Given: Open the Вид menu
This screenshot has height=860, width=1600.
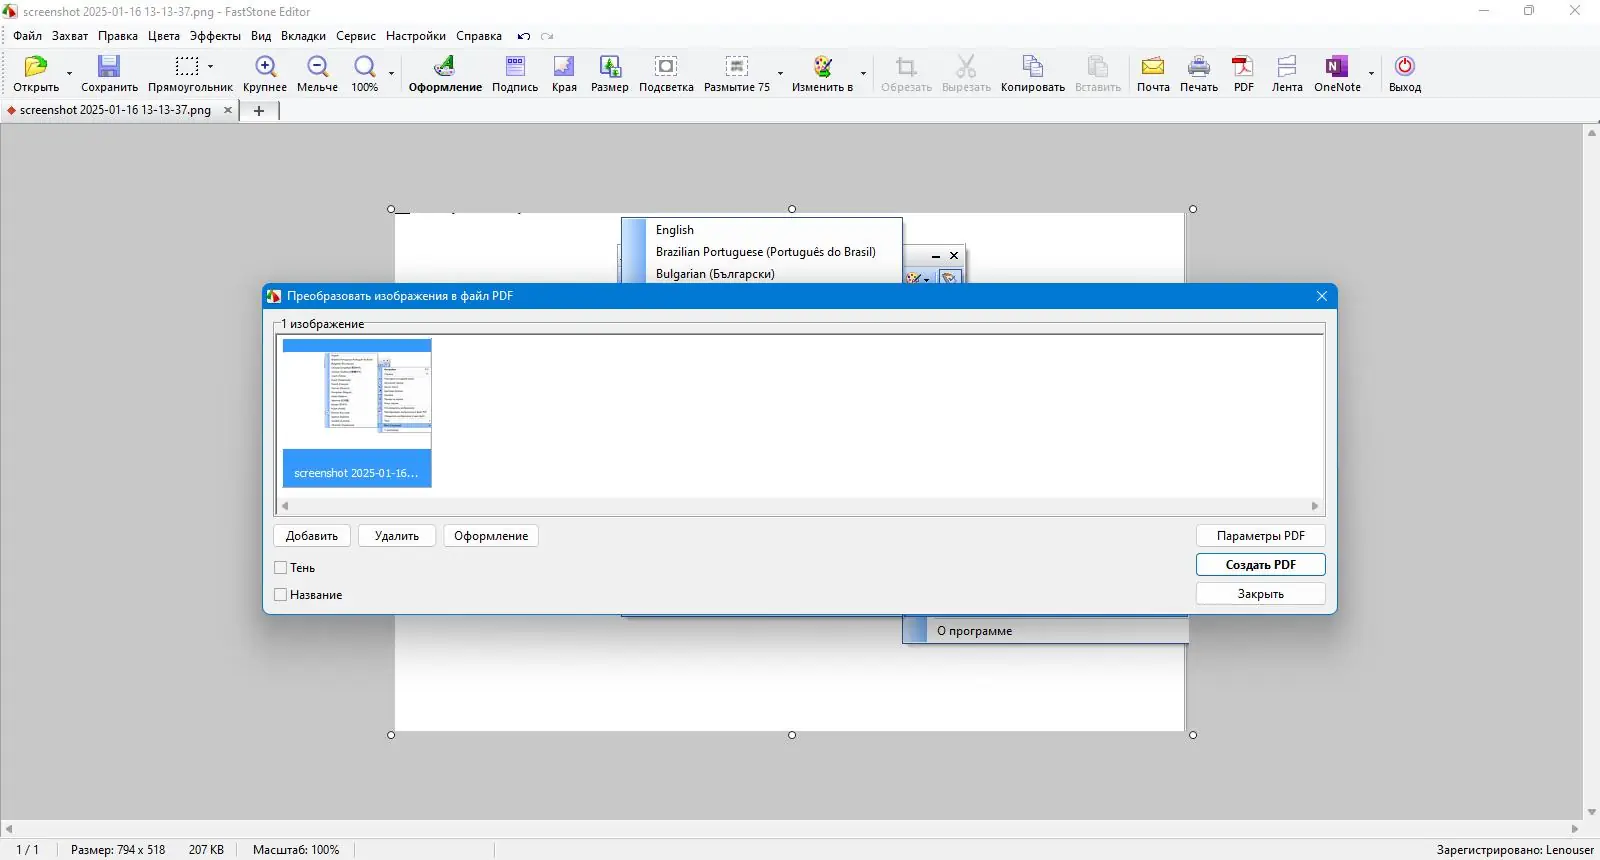Looking at the screenshot, I should 261,36.
